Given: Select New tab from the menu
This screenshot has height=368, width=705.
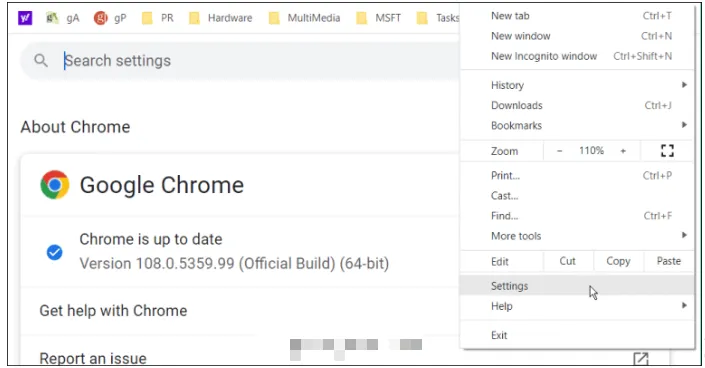Looking at the screenshot, I should (577, 16).
